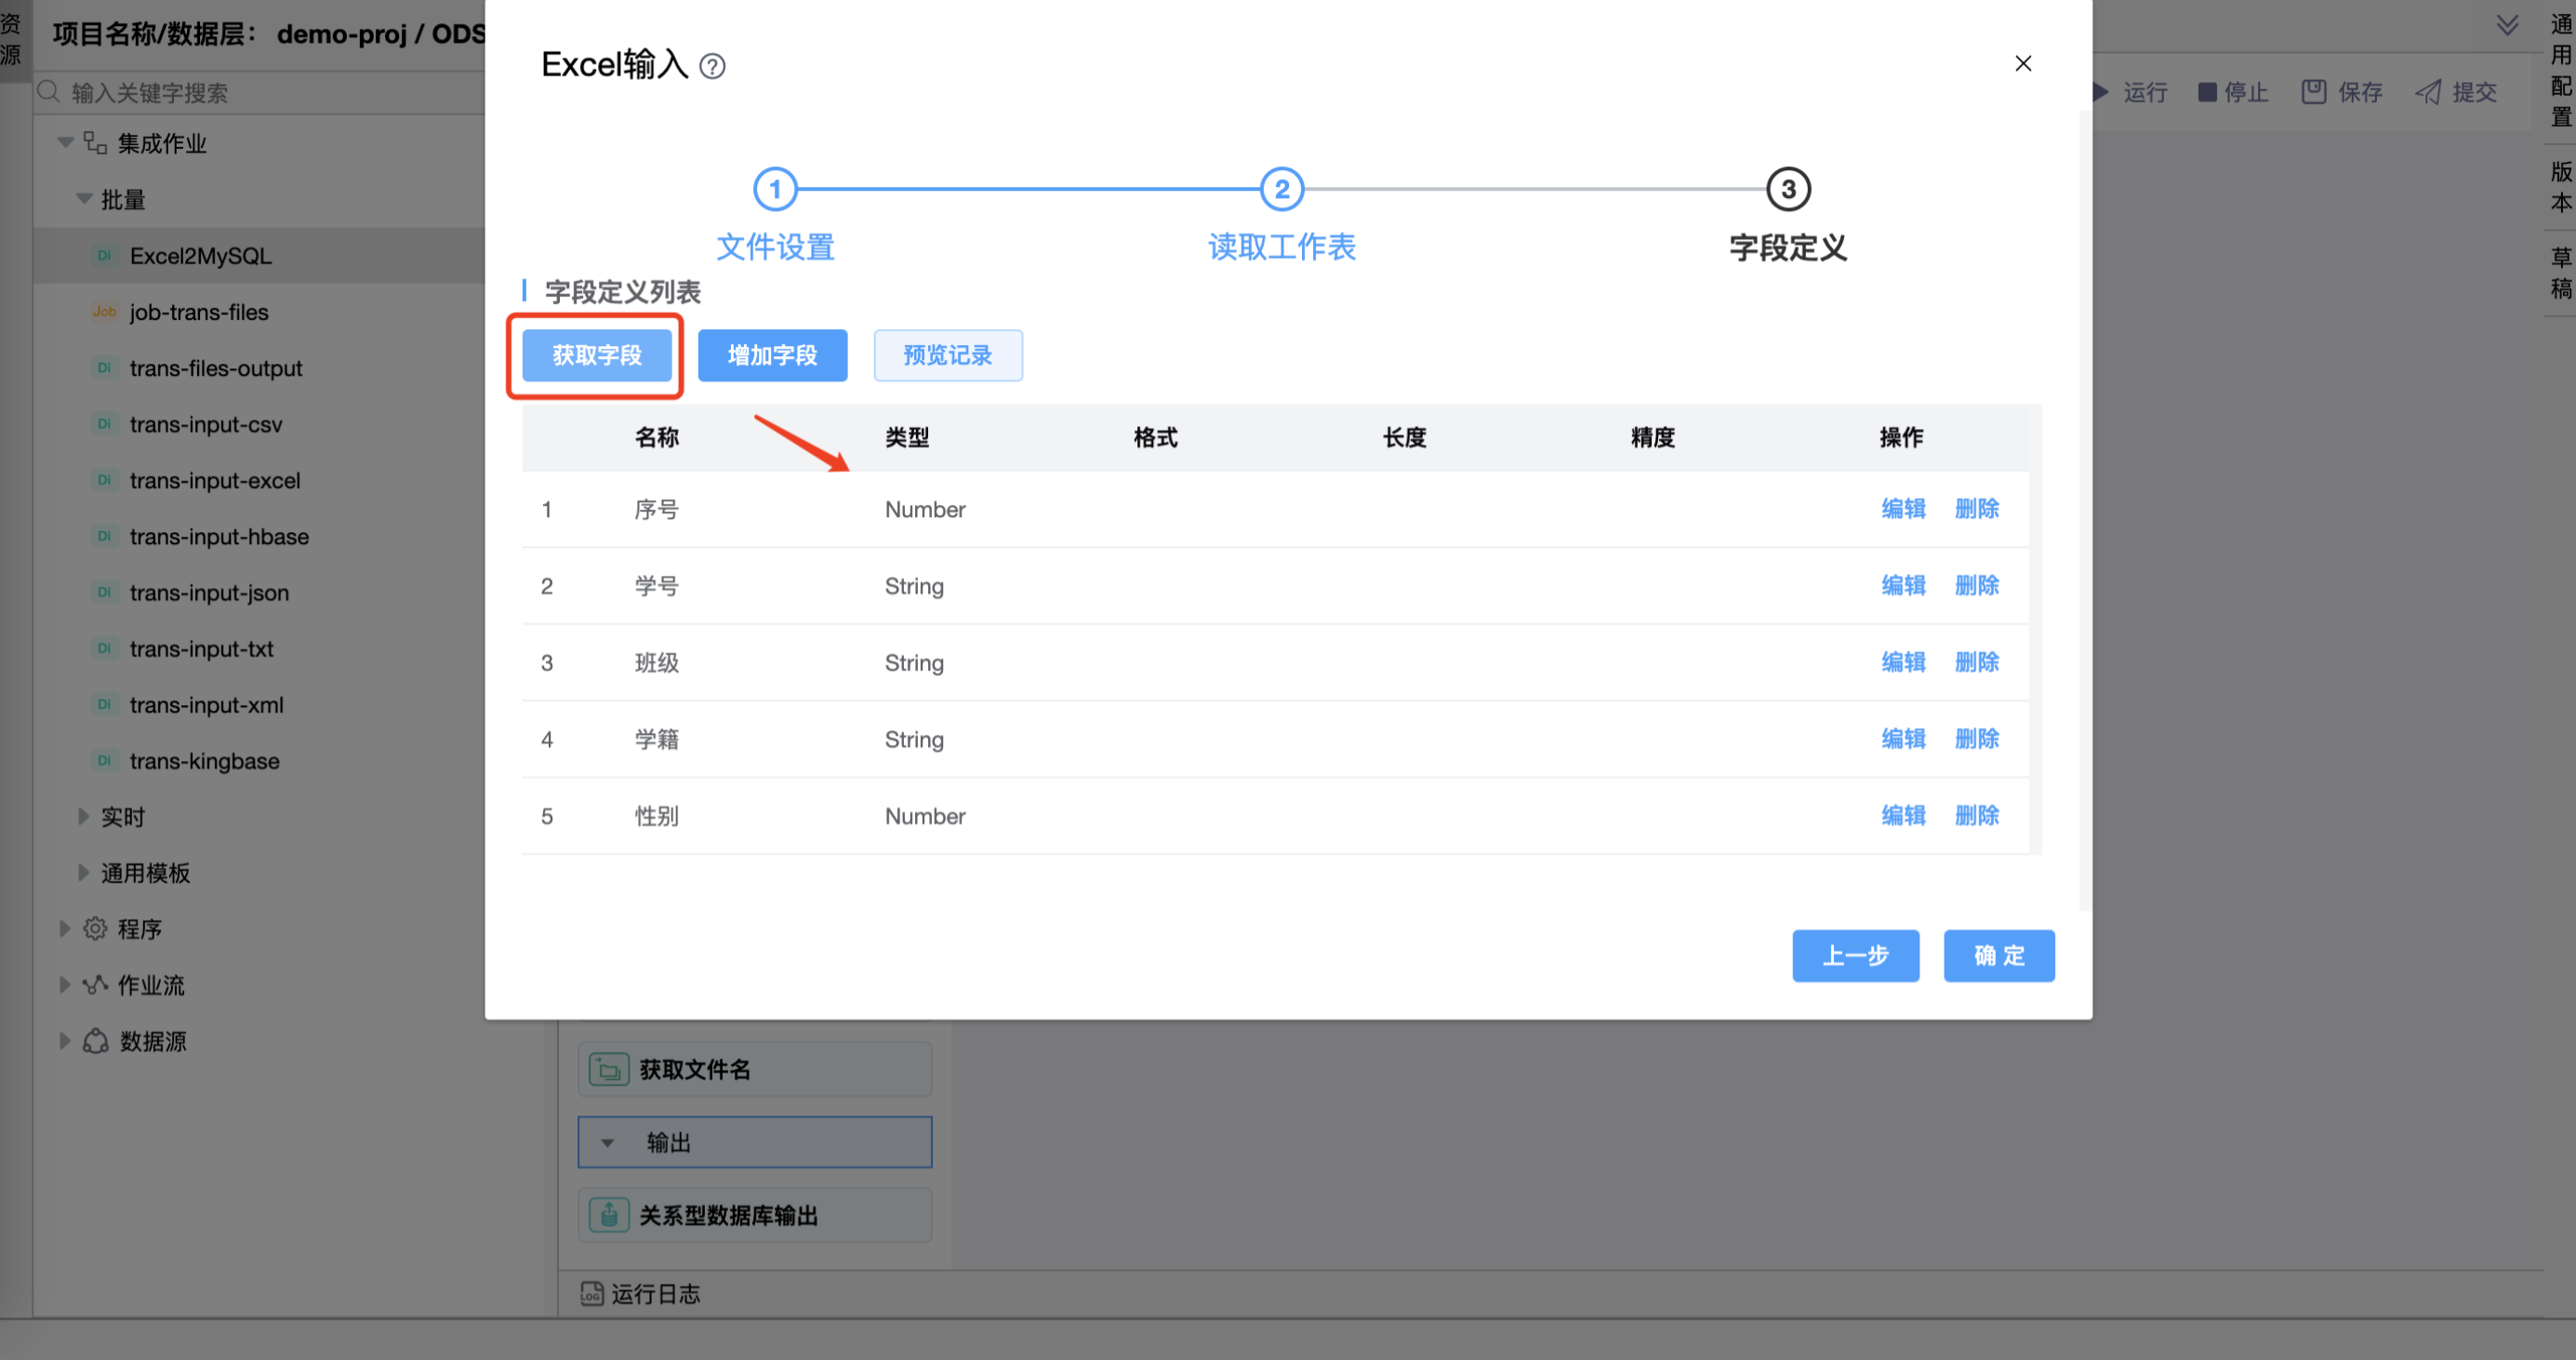Click the 保存 save icon in the toolbar
This screenshot has width=2576, height=1360.
(2313, 92)
